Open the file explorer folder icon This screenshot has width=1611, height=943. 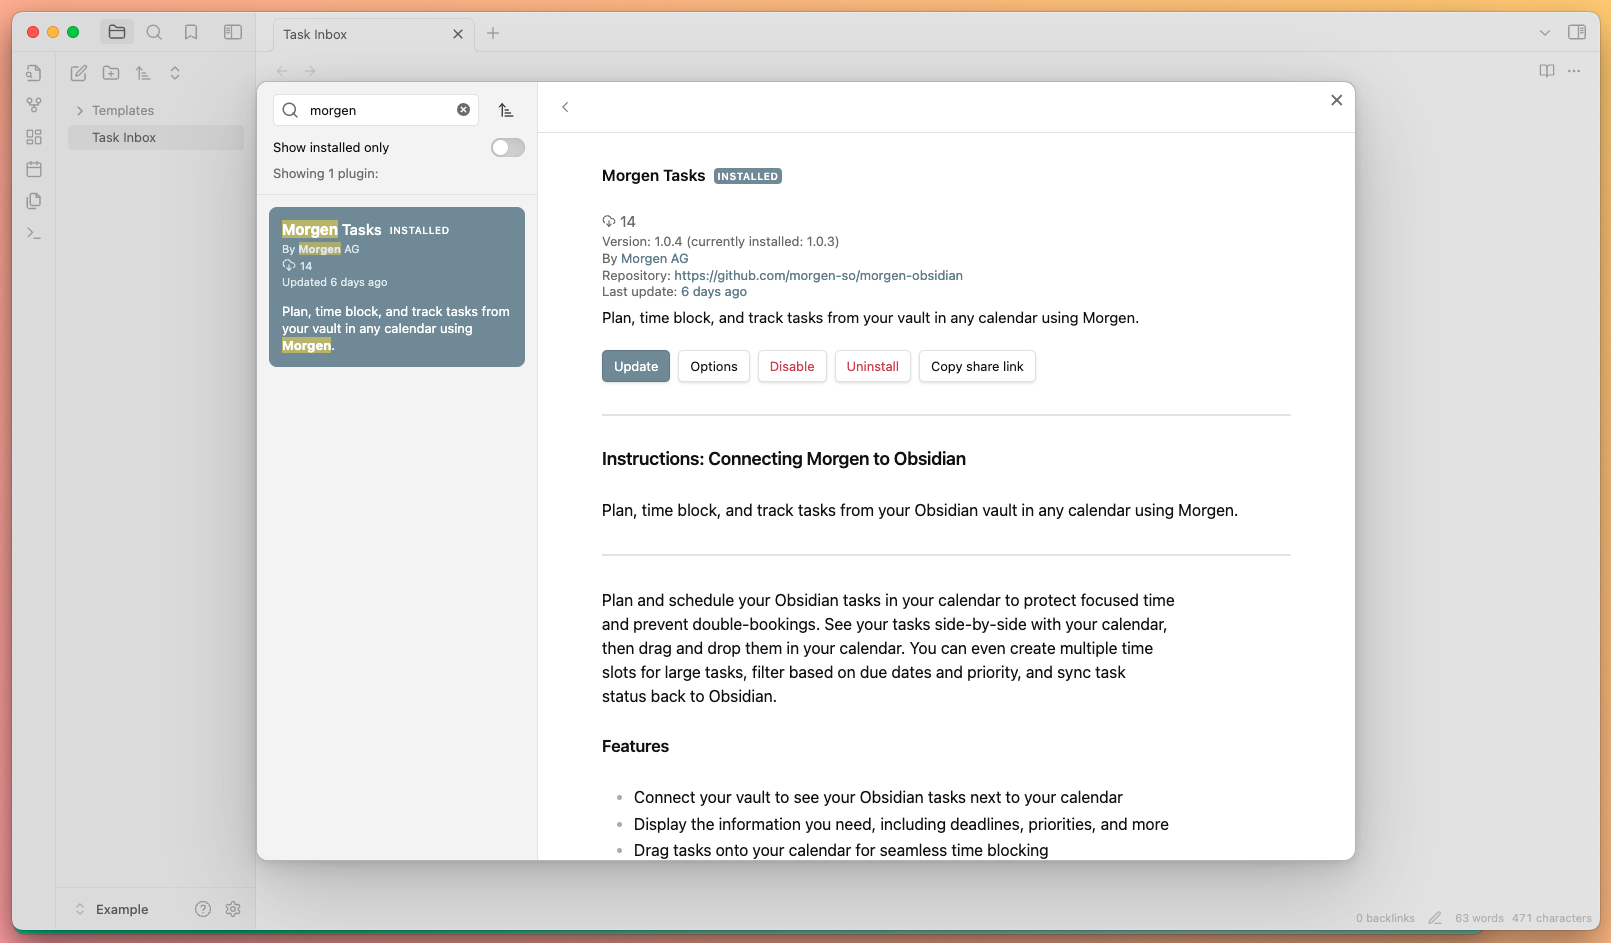(x=117, y=32)
